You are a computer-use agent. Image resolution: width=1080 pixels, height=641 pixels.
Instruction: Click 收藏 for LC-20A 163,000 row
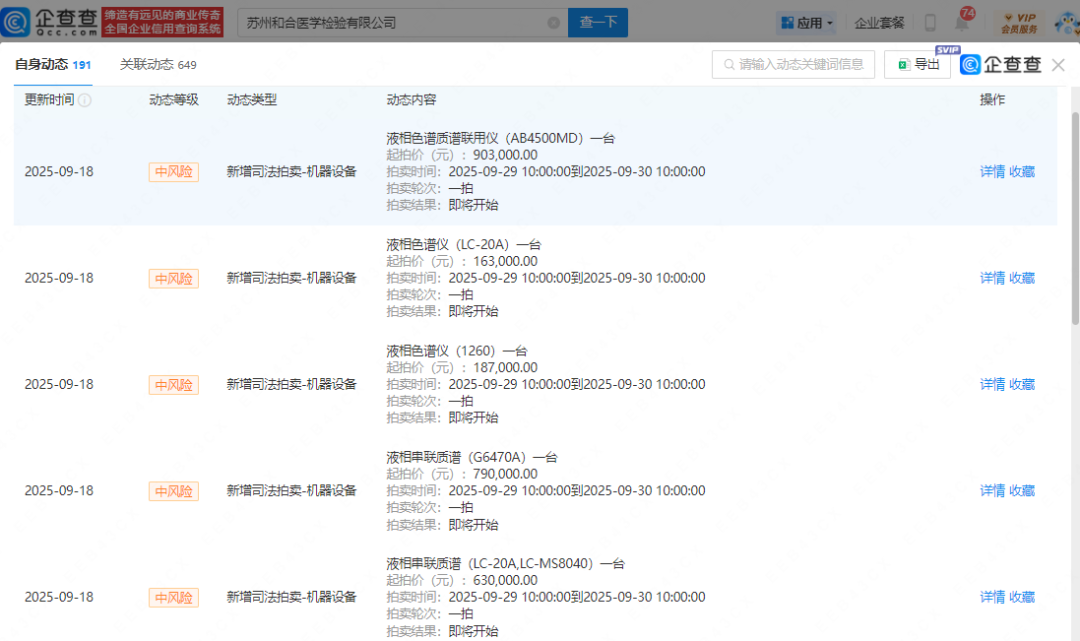(x=1022, y=278)
